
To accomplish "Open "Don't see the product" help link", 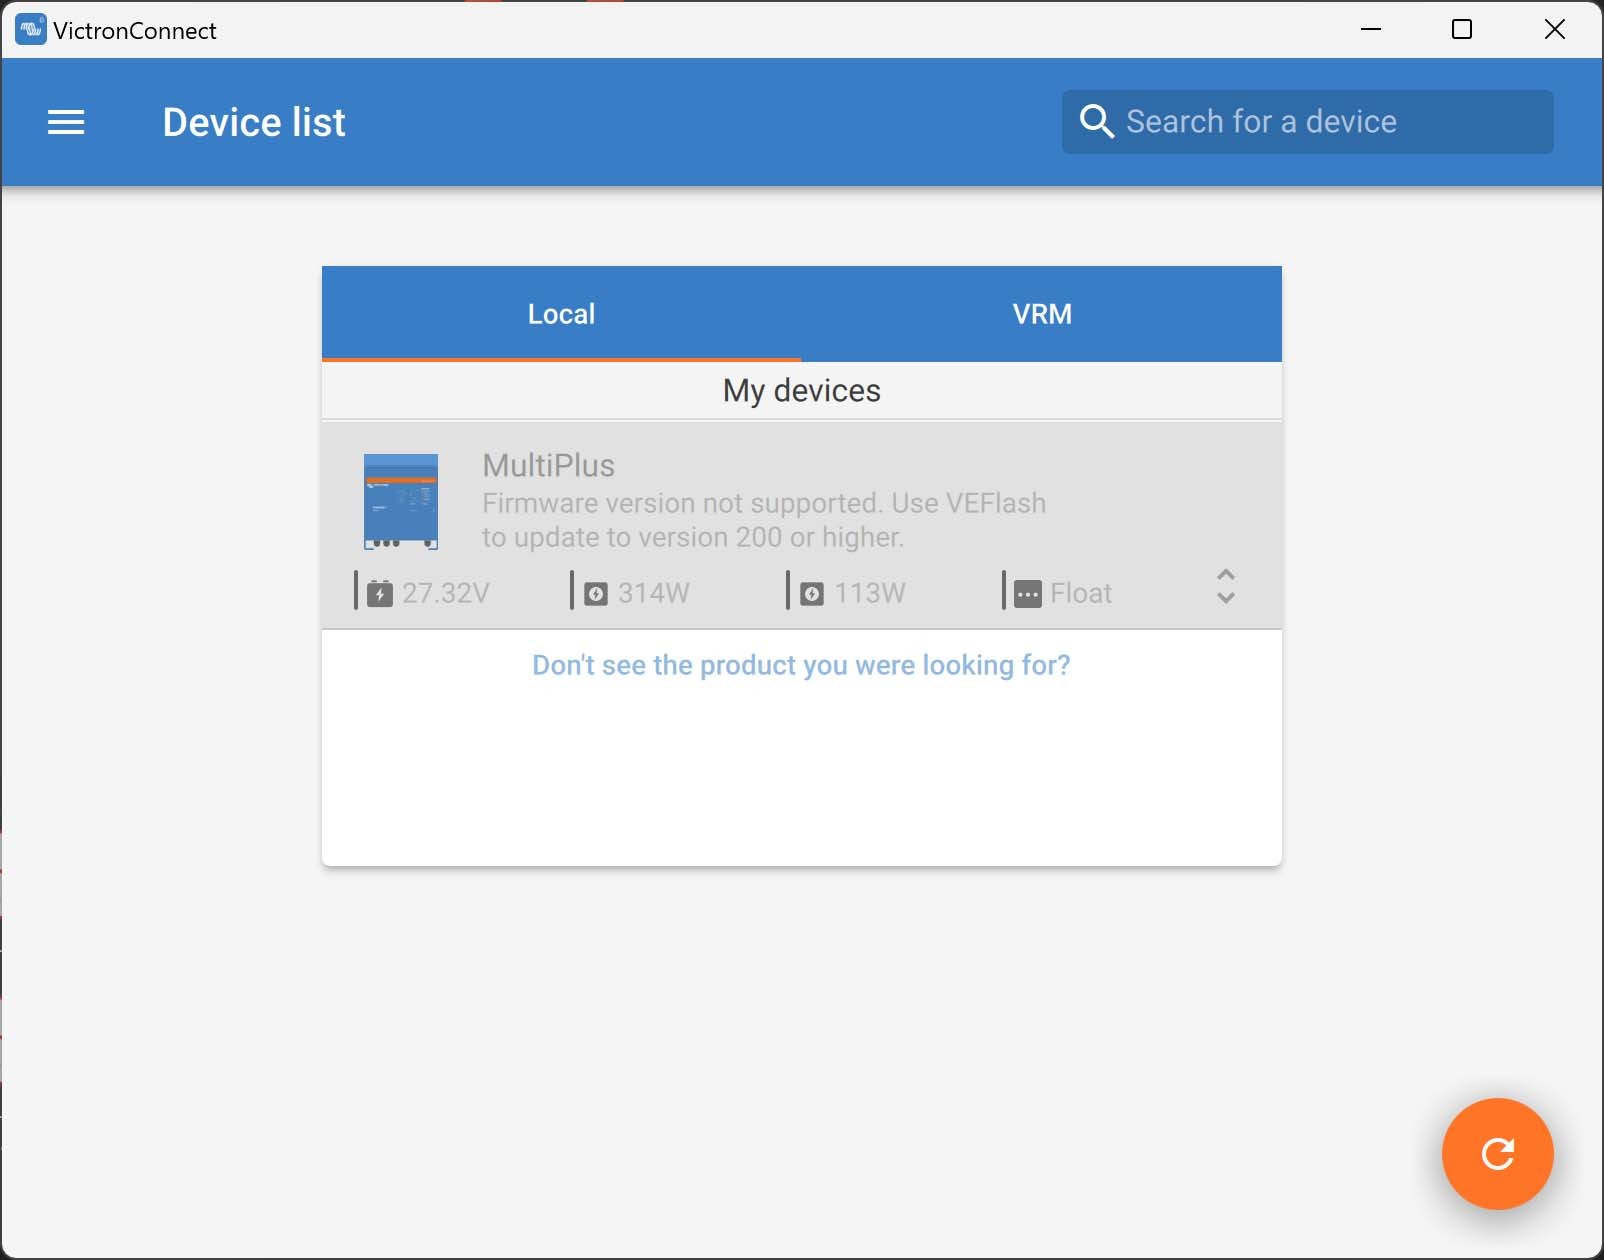I will 801,665.
